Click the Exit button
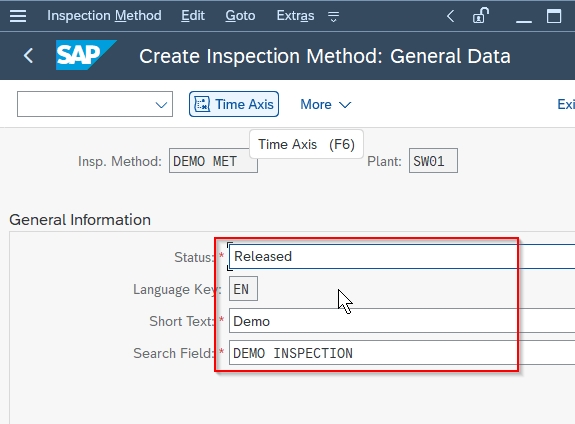This screenshot has height=424, width=575. coord(566,104)
